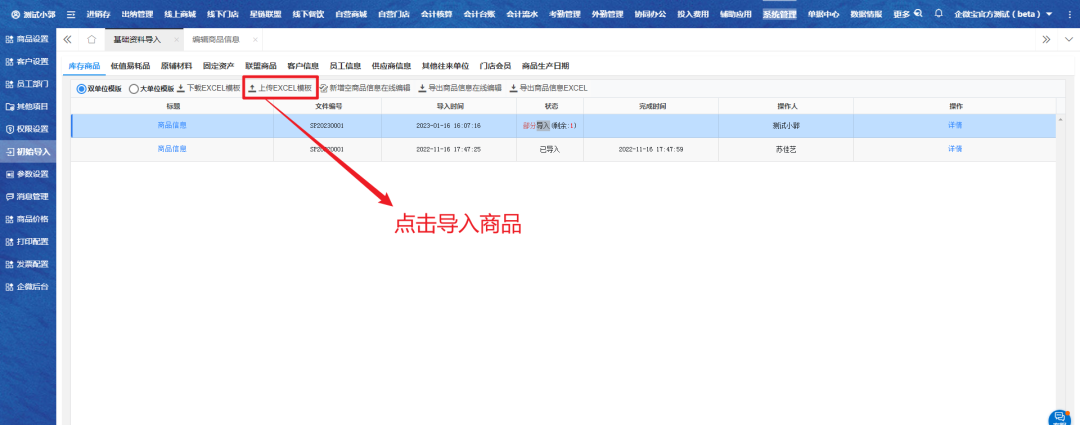Open 详情 link for first row
The width and height of the screenshot is (1080, 425).
tap(955, 125)
